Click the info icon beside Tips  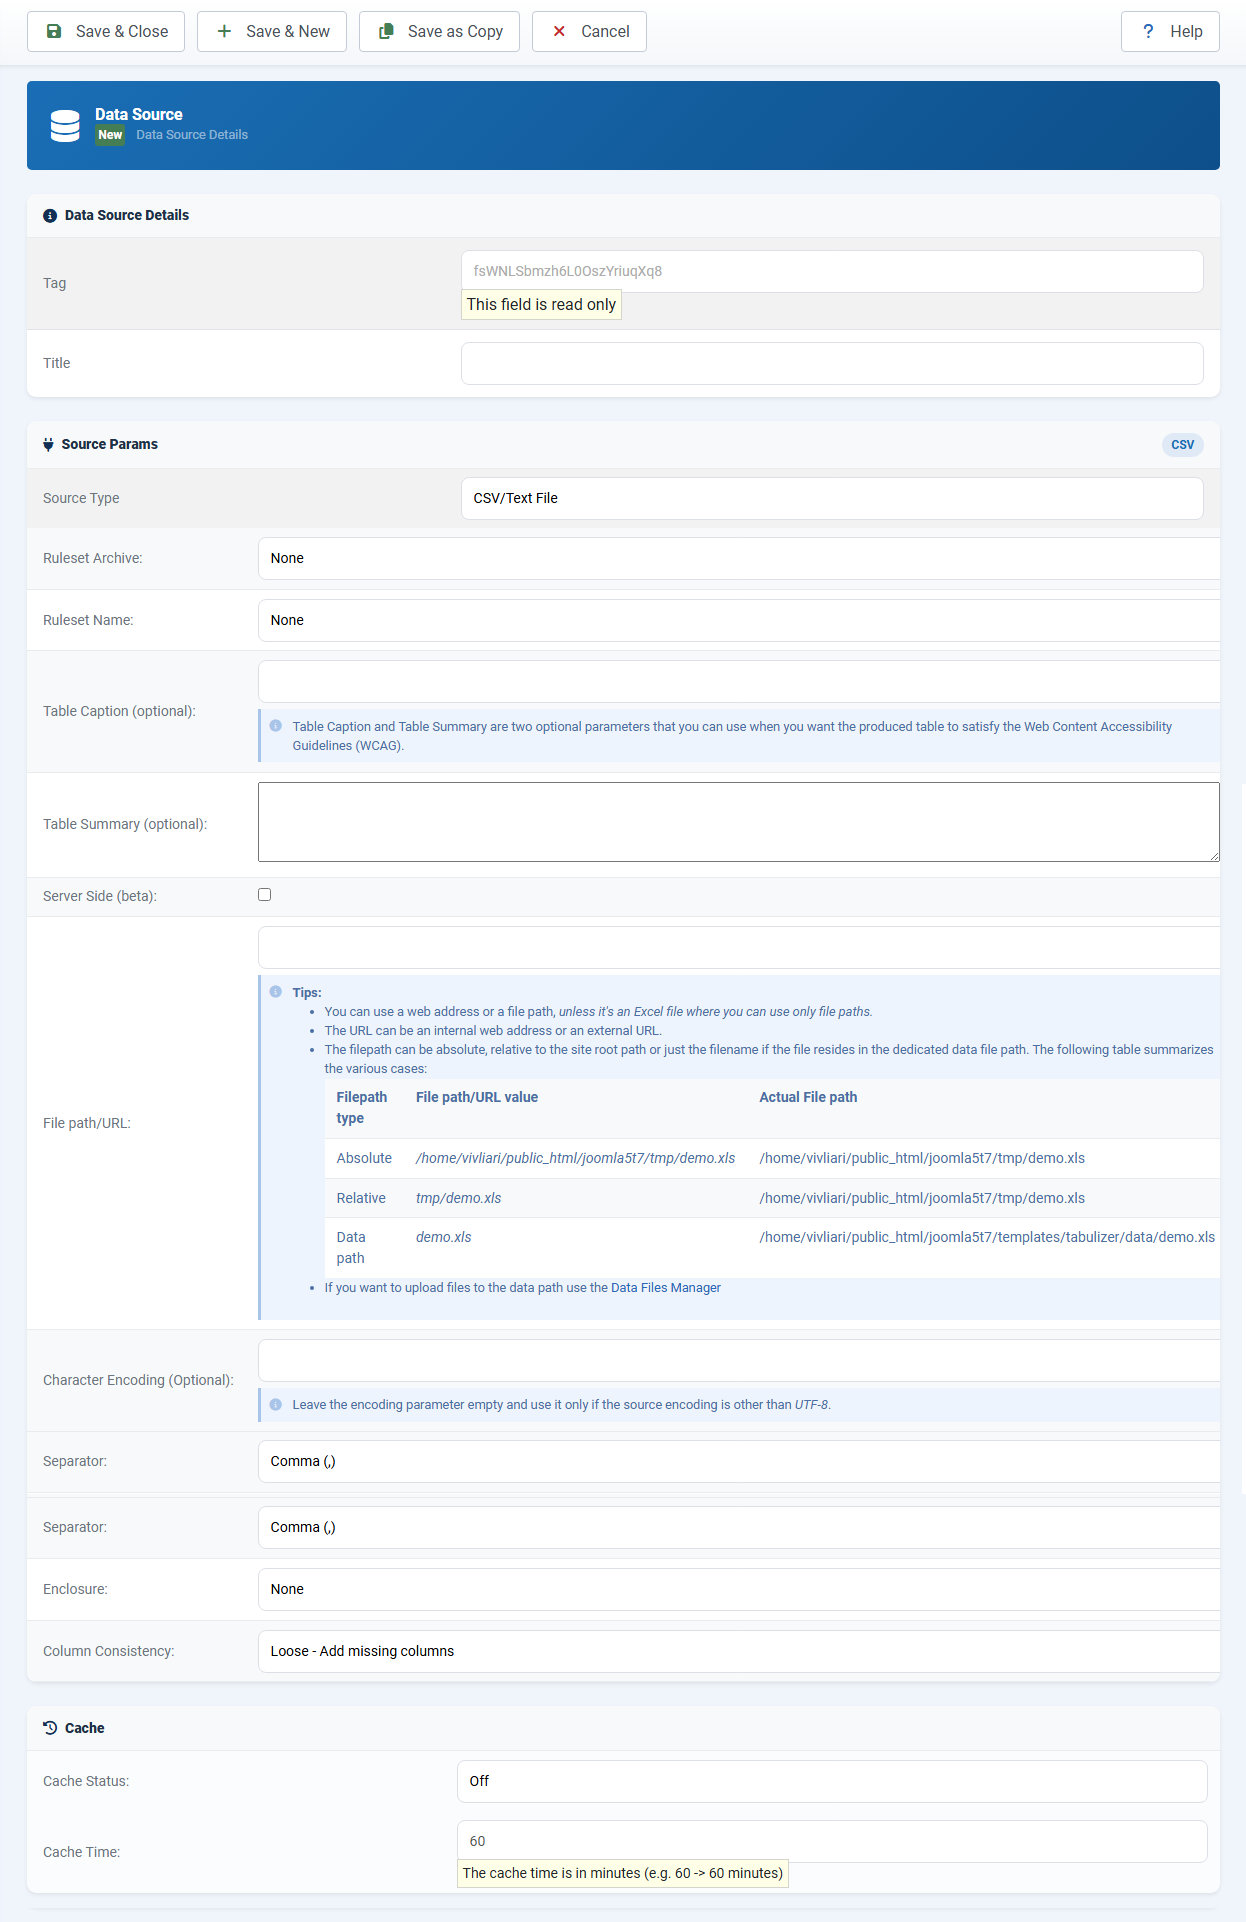pos(276,992)
